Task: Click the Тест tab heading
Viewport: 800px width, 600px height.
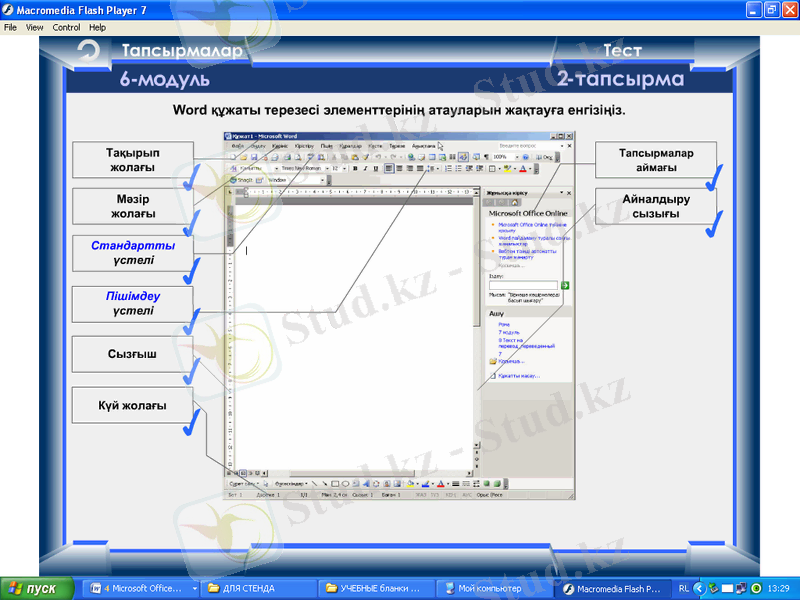Action: point(622,51)
